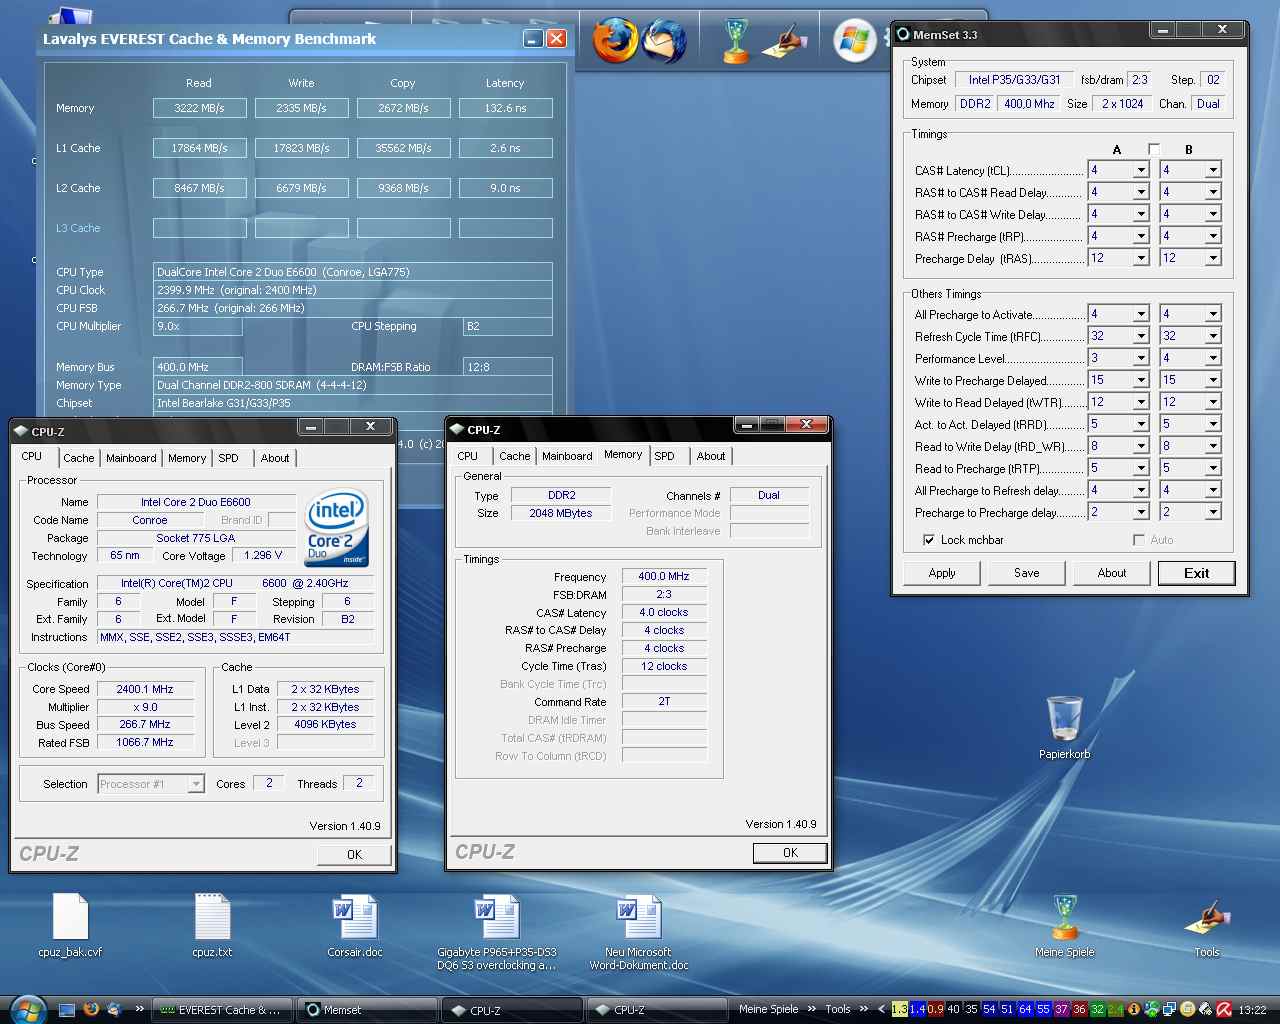Switch to Mainboard tab in left CPU-Z
This screenshot has height=1024, width=1280.
pos(131,458)
